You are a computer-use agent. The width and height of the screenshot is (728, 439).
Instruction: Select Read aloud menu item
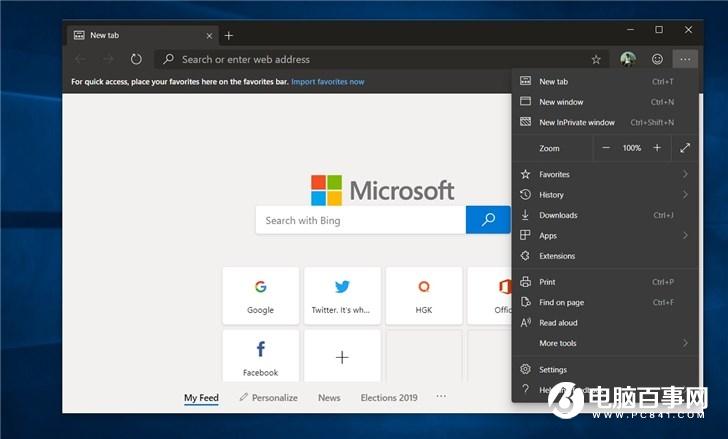coord(605,323)
